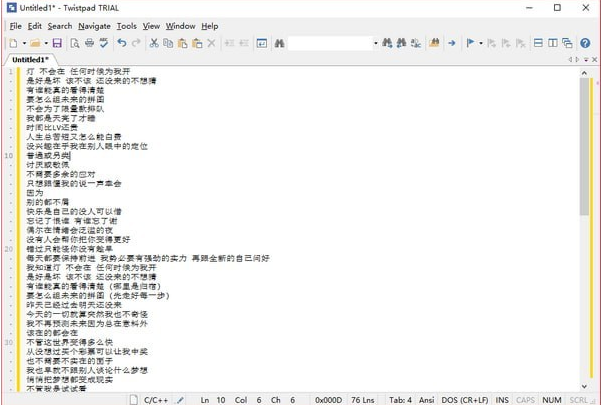This screenshot has height=405, width=601.
Task: Open Print Preview from the toolbar
Action: click(75, 43)
